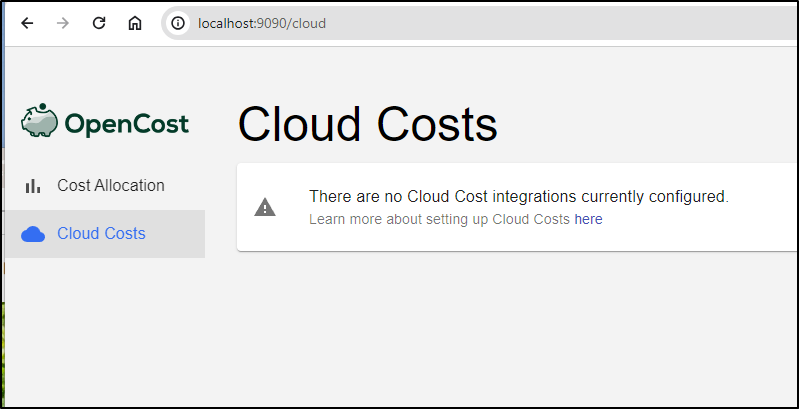View site information icon in address bar
The image size is (799, 409).
click(x=178, y=23)
